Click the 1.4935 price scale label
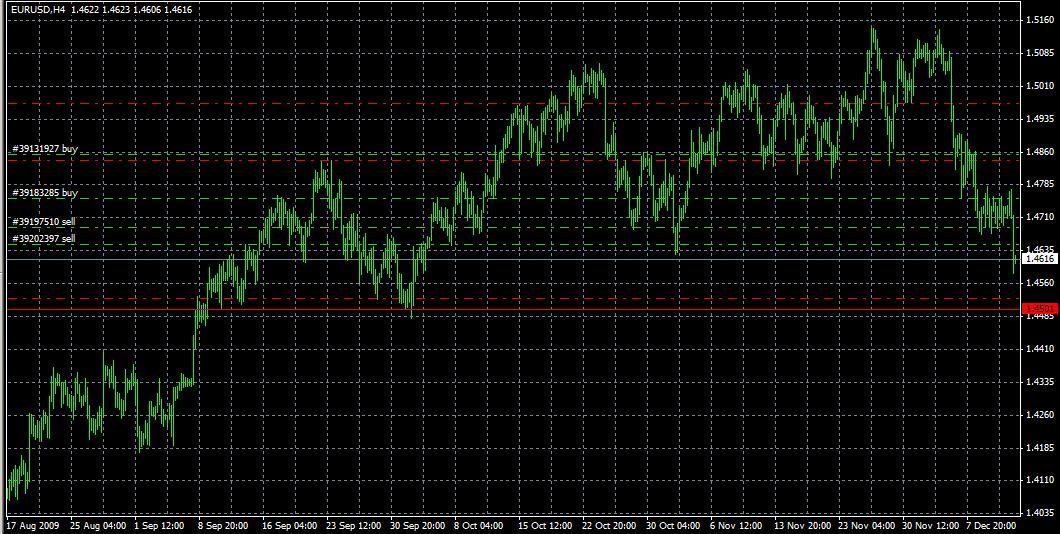 1038,119
